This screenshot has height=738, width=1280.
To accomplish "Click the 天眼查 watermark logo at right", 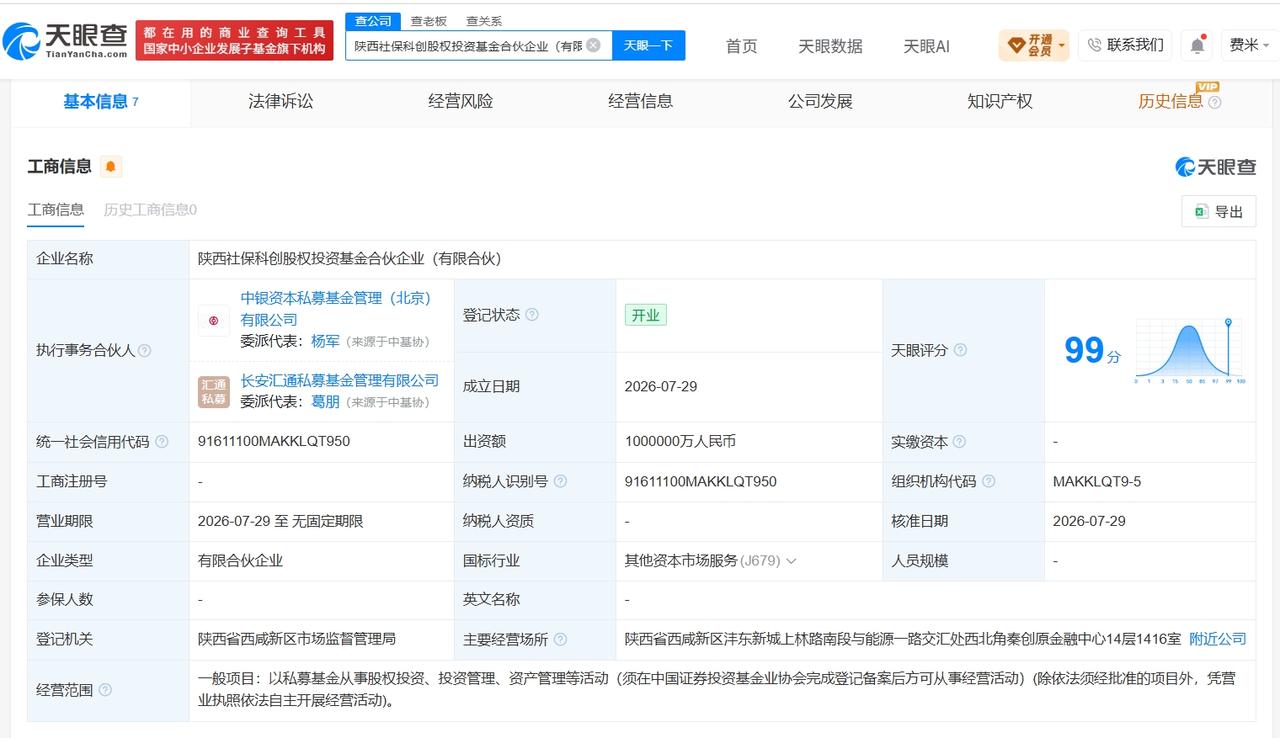I will tap(1215, 167).
